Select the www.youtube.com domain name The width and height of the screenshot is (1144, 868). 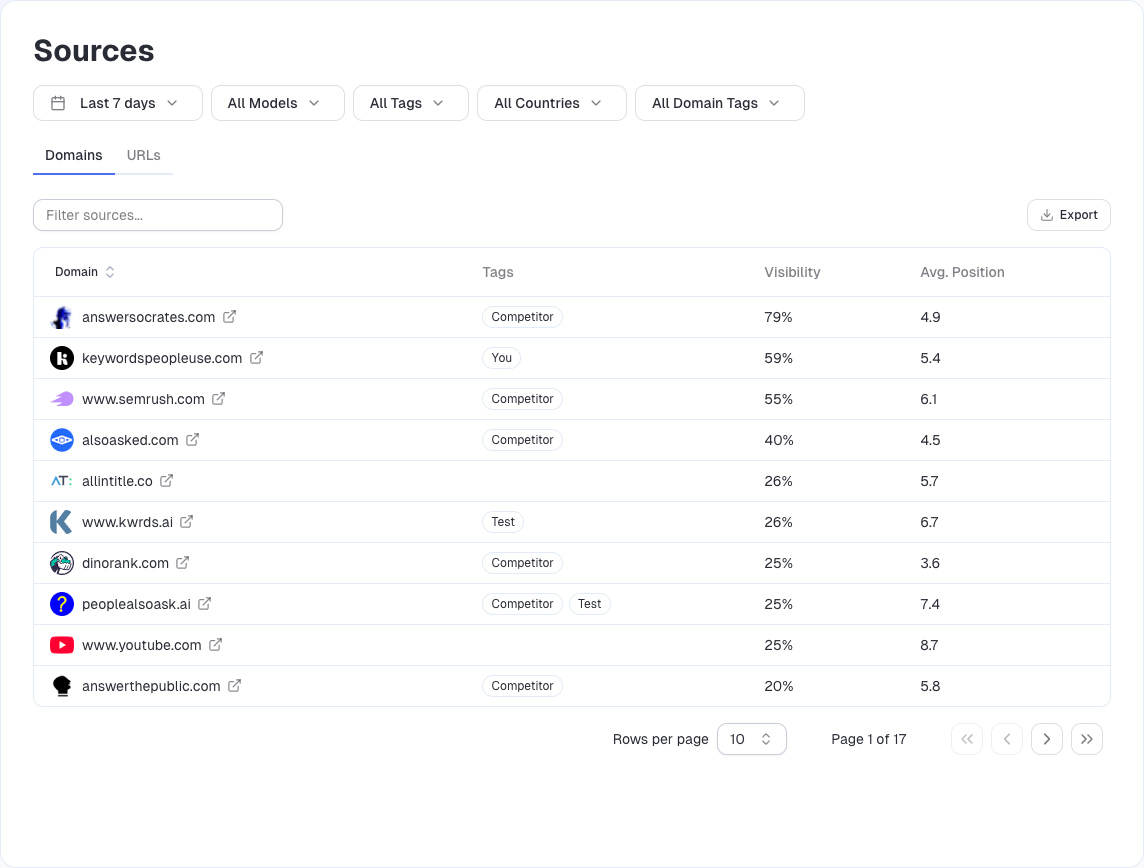tap(142, 645)
